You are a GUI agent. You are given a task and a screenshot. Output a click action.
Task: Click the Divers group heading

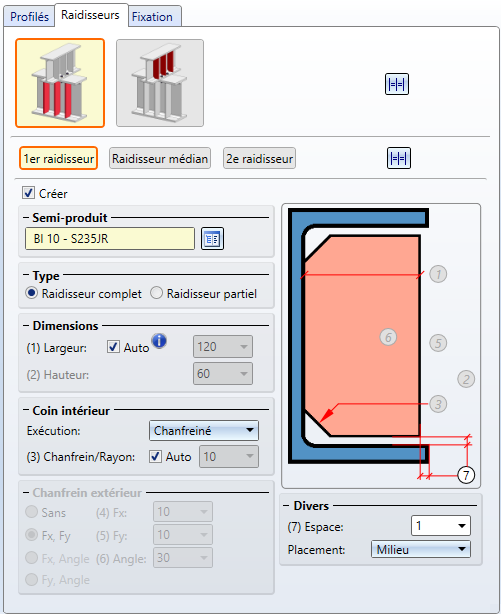coord(311,506)
